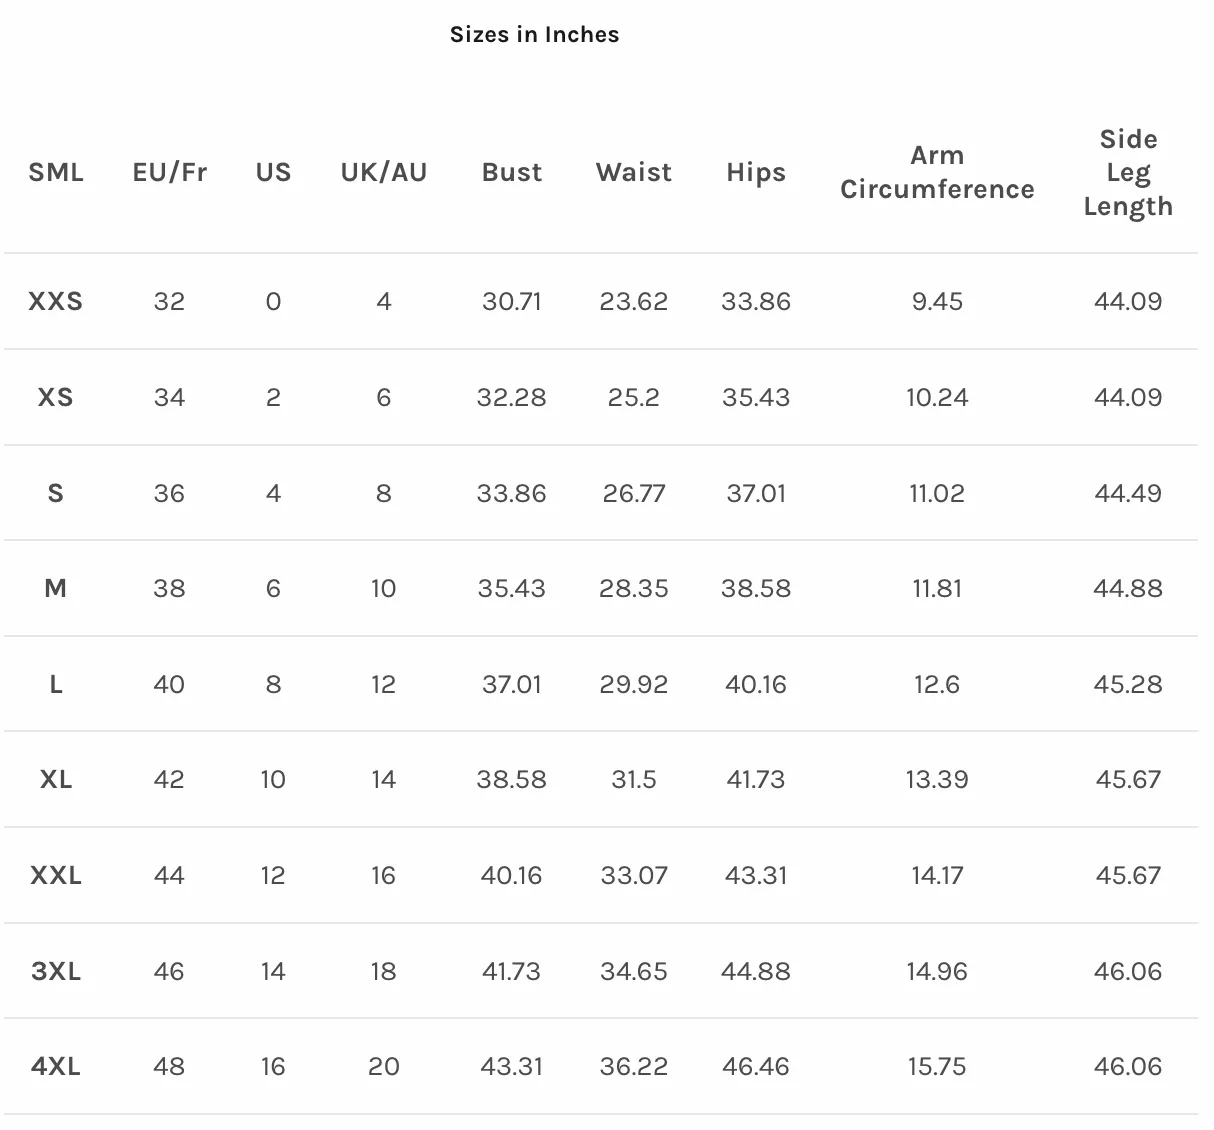The width and height of the screenshot is (1214, 1130).
Task: Select the XL size row label
Action: tap(56, 779)
